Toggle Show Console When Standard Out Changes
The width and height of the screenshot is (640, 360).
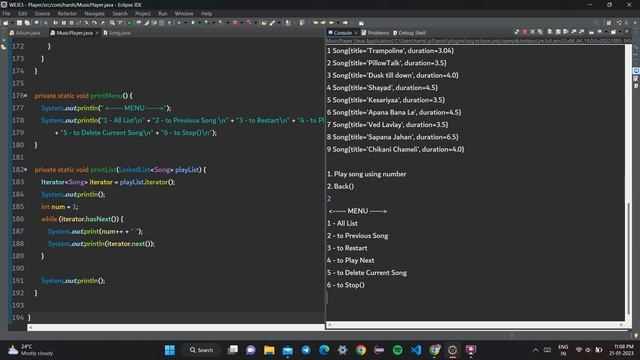(x=573, y=31)
